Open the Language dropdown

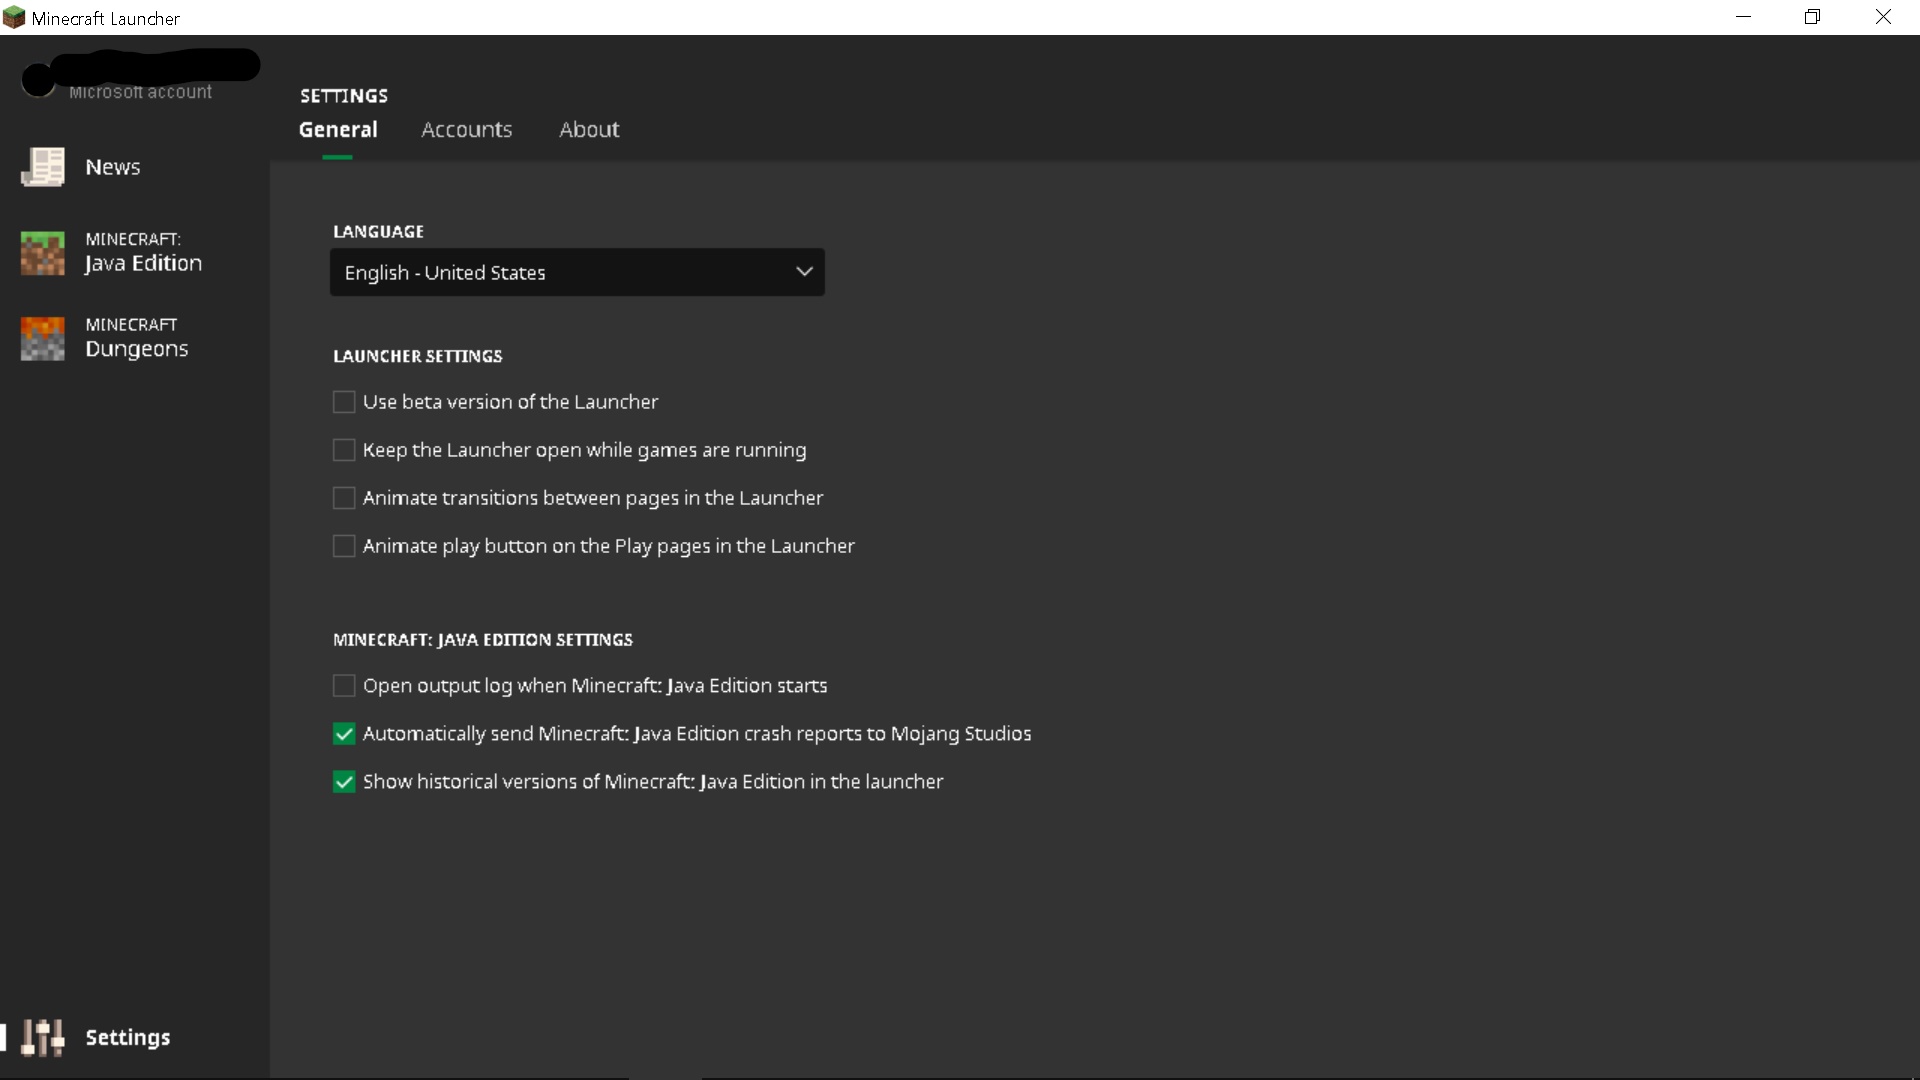pyautogui.click(x=576, y=272)
